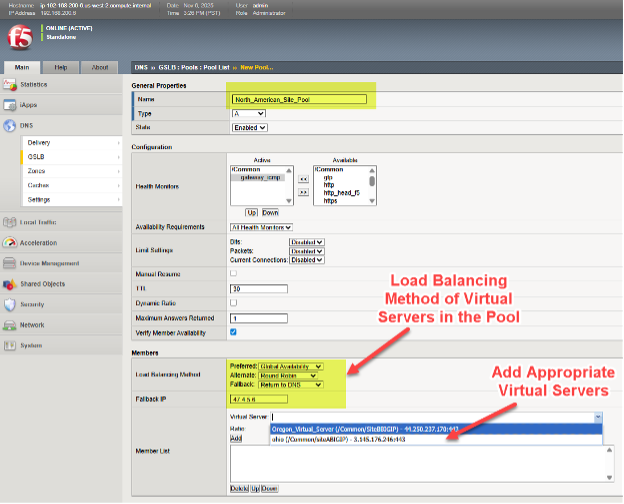
Task: Switch to the Help tab
Action: [x=61, y=67]
